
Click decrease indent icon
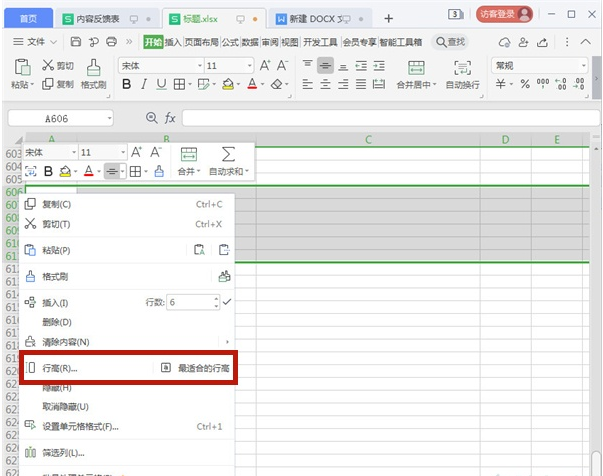click(x=361, y=66)
